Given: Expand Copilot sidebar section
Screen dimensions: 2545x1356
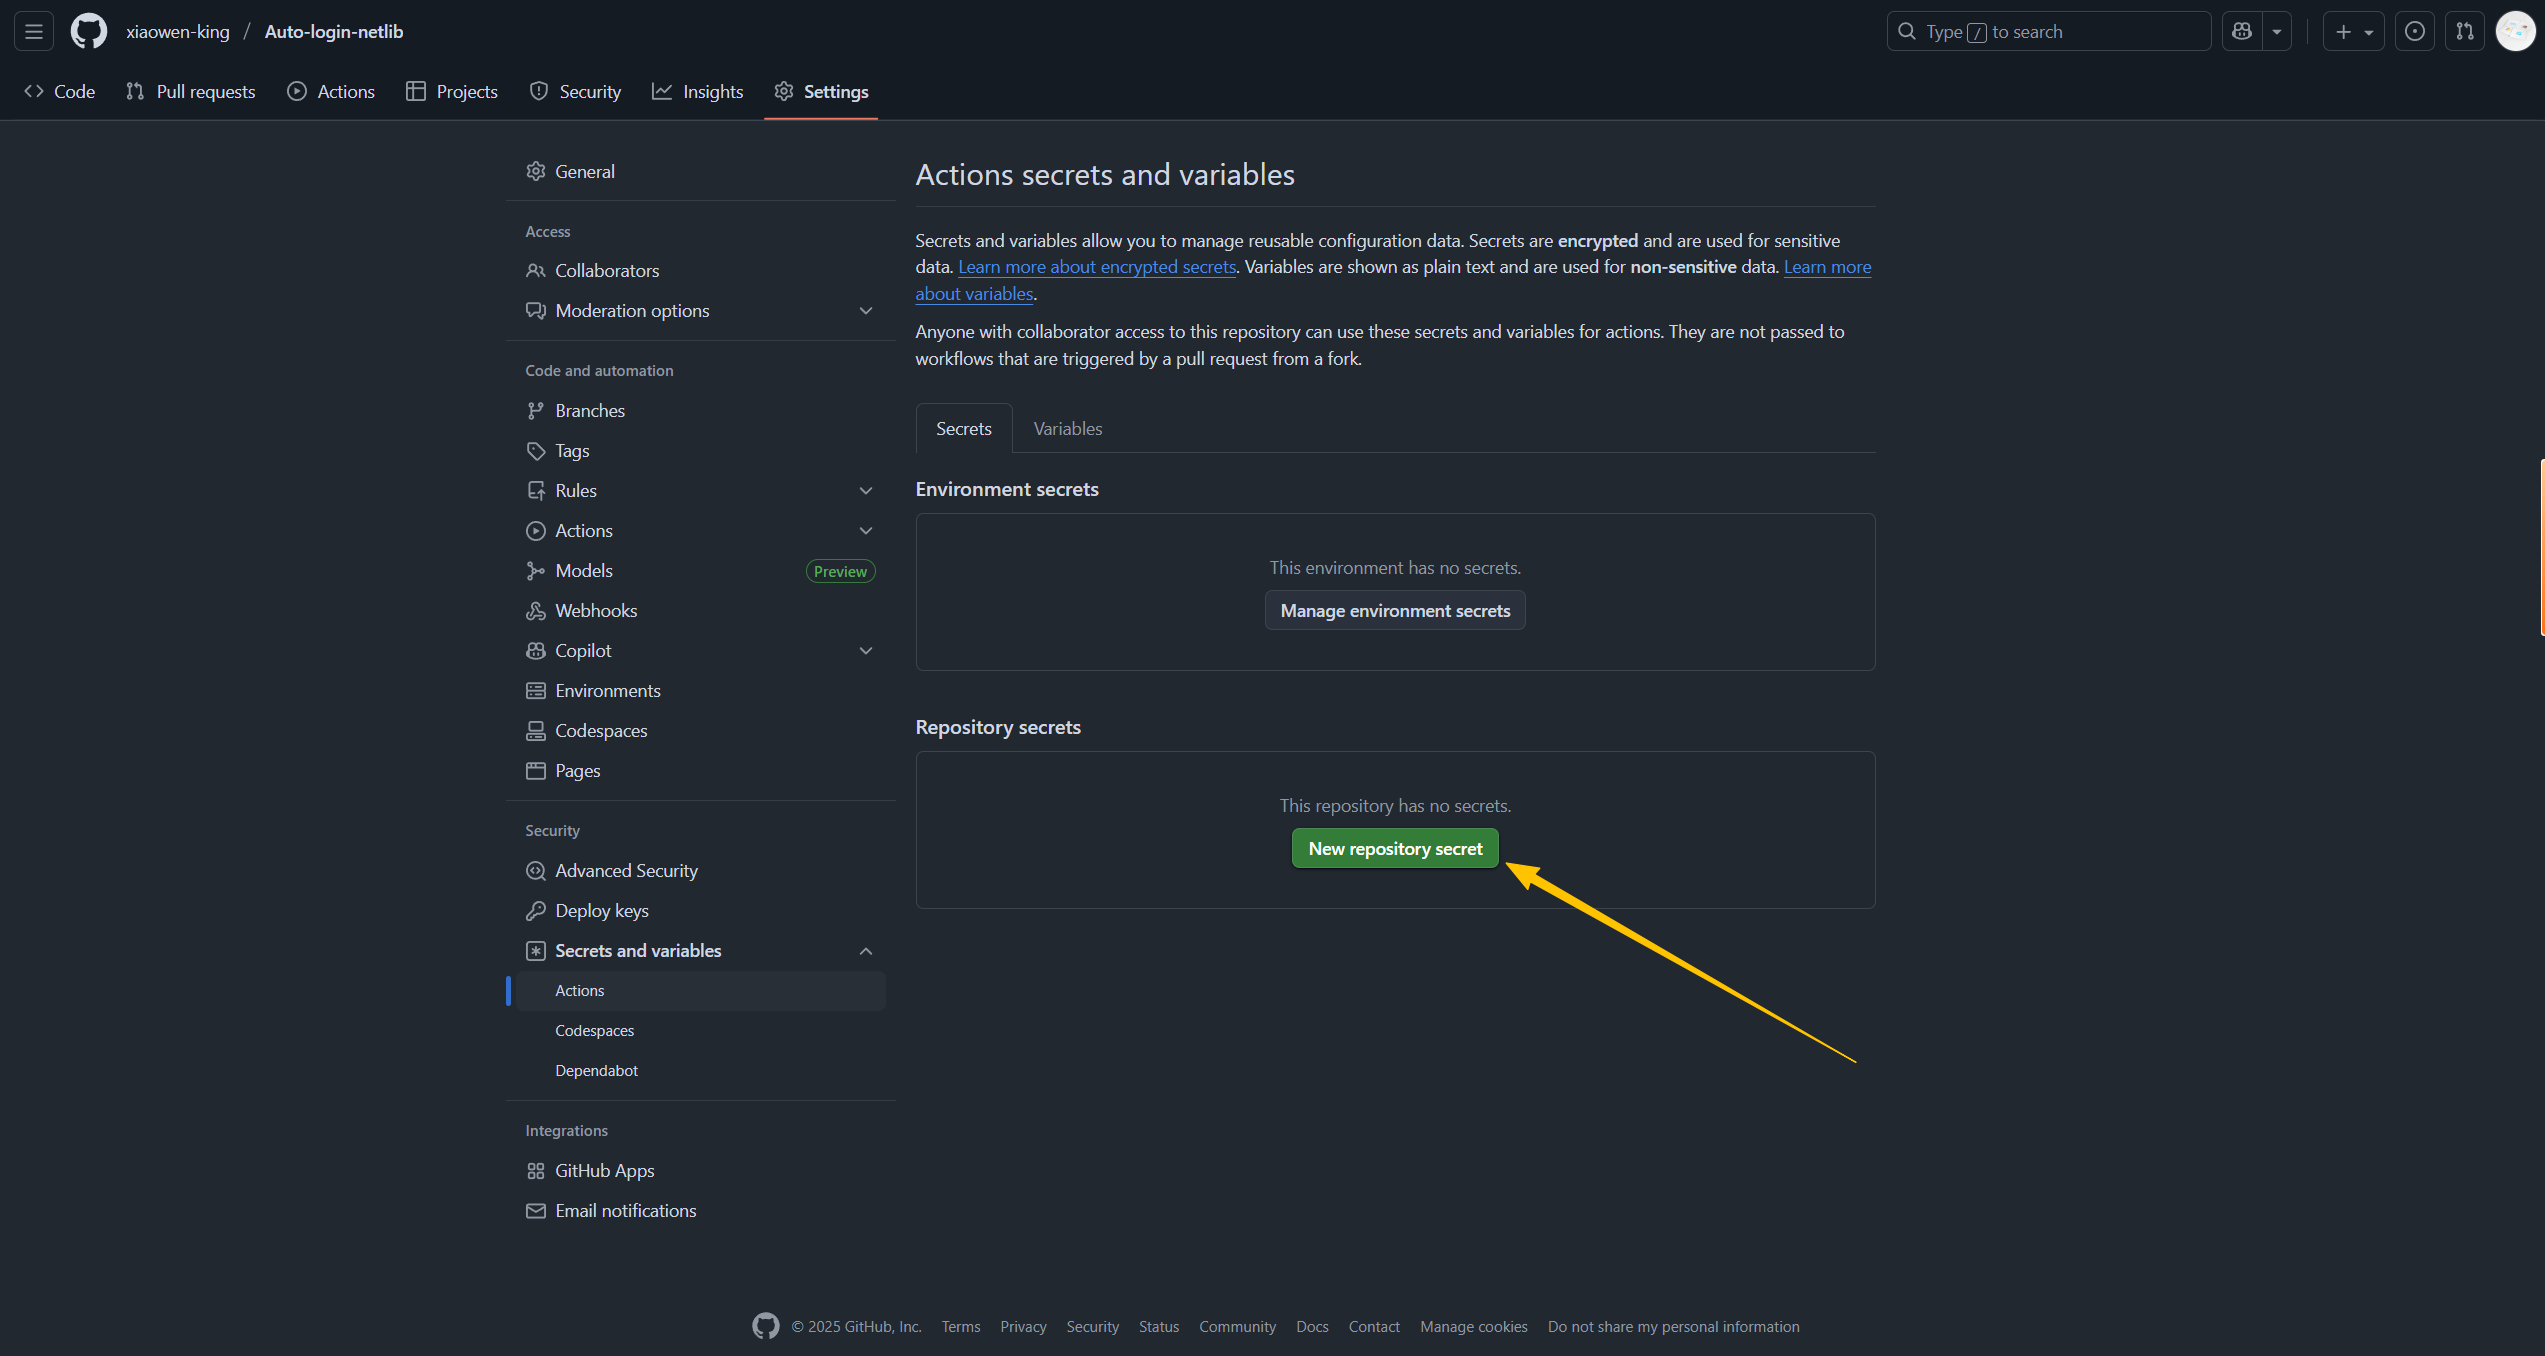Looking at the screenshot, I should coord(866,651).
